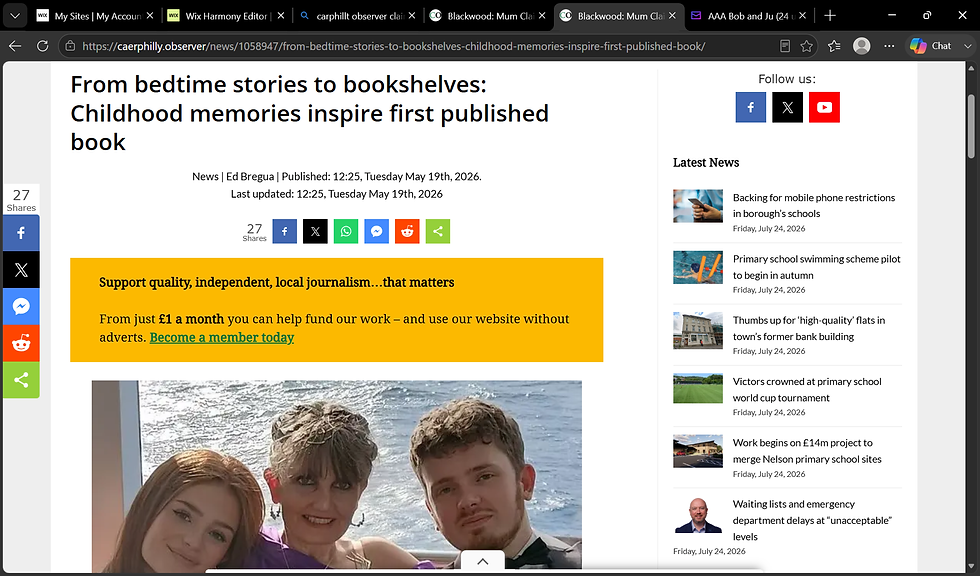Screen dimensions: 980x576
Task: Share article on Facebook in left sidebar
Action: coord(21,233)
